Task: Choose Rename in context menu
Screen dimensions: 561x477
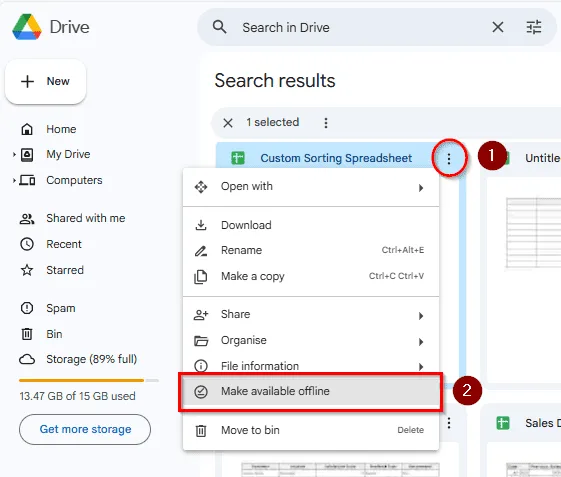Action: (311, 250)
